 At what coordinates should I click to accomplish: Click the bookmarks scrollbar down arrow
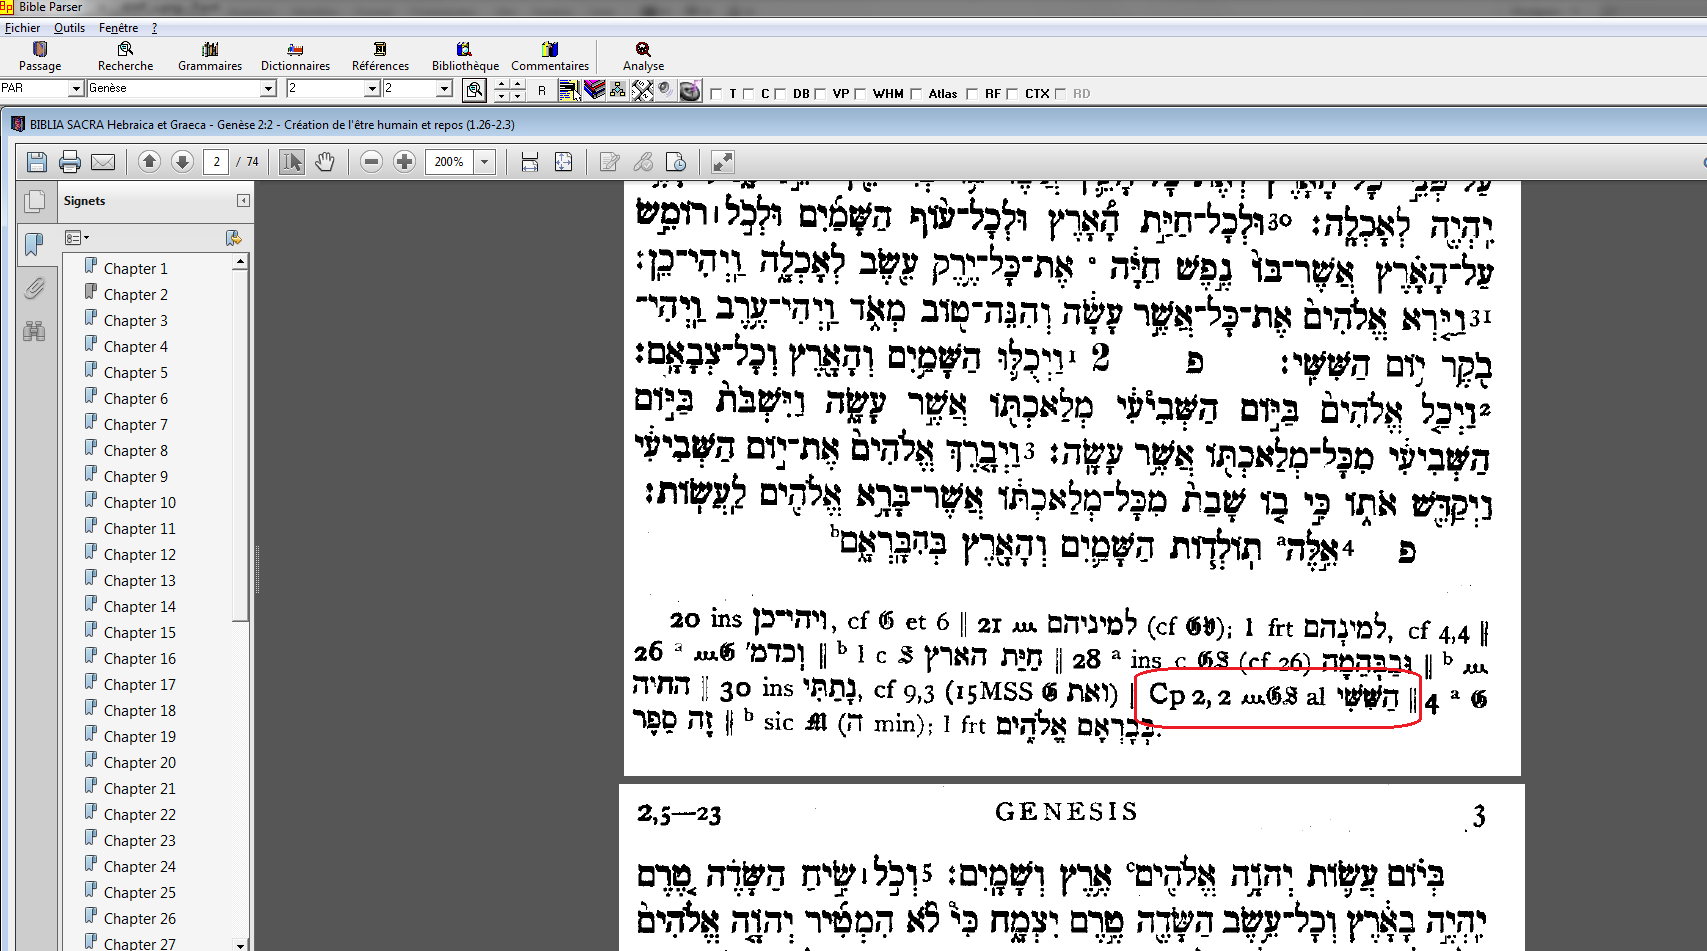[x=240, y=944]
